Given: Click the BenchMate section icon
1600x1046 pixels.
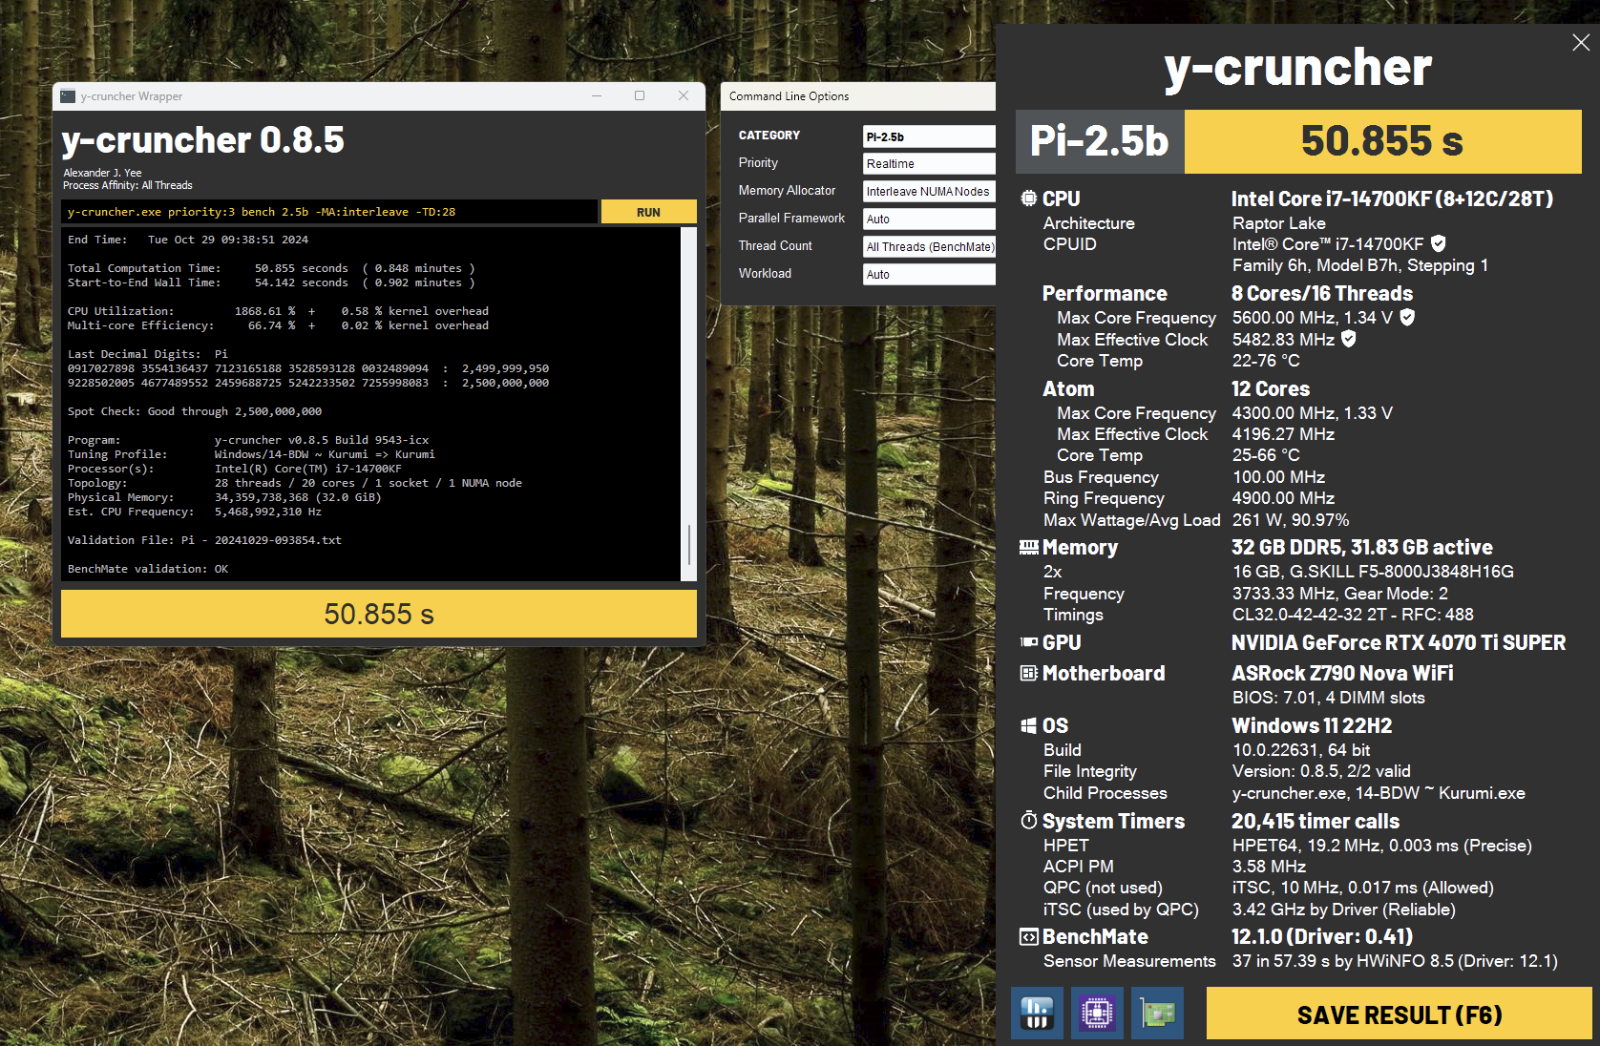Looking at the screenshot, I should (1028, 936).
